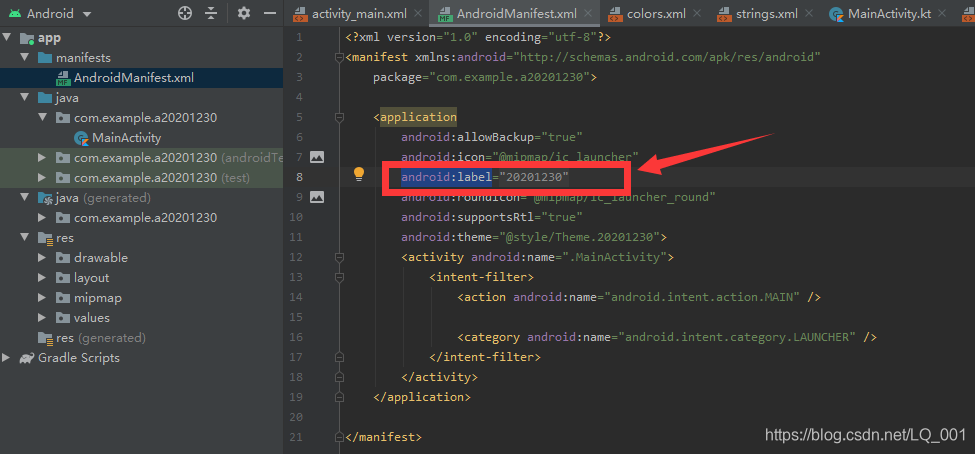This screenshot has height=454, width=975.
Task: Click the java (generated) folder icon
Action: click(45, 198)
